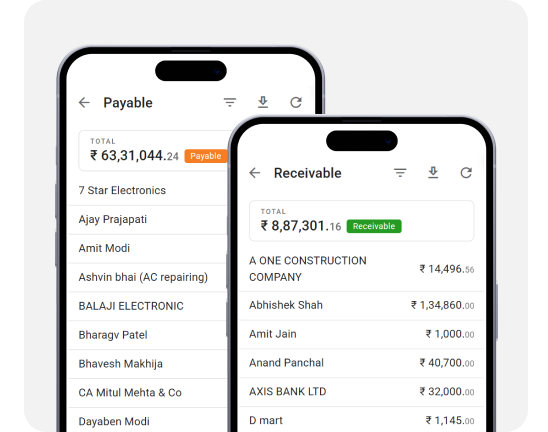Screen dimensions: 548x432
Task: Refresh the Receivable list
Action: point(466,173)
